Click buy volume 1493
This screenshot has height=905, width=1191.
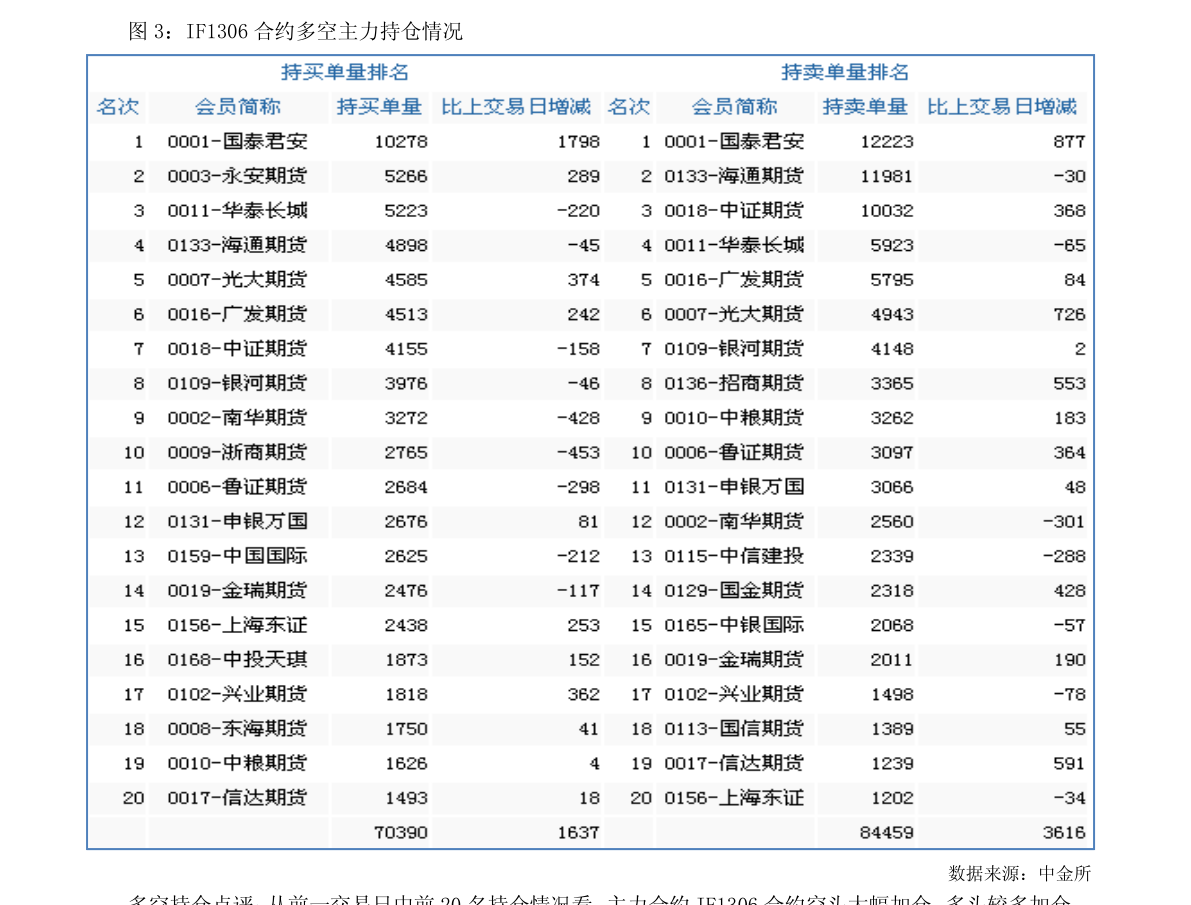tap(406, 798)
